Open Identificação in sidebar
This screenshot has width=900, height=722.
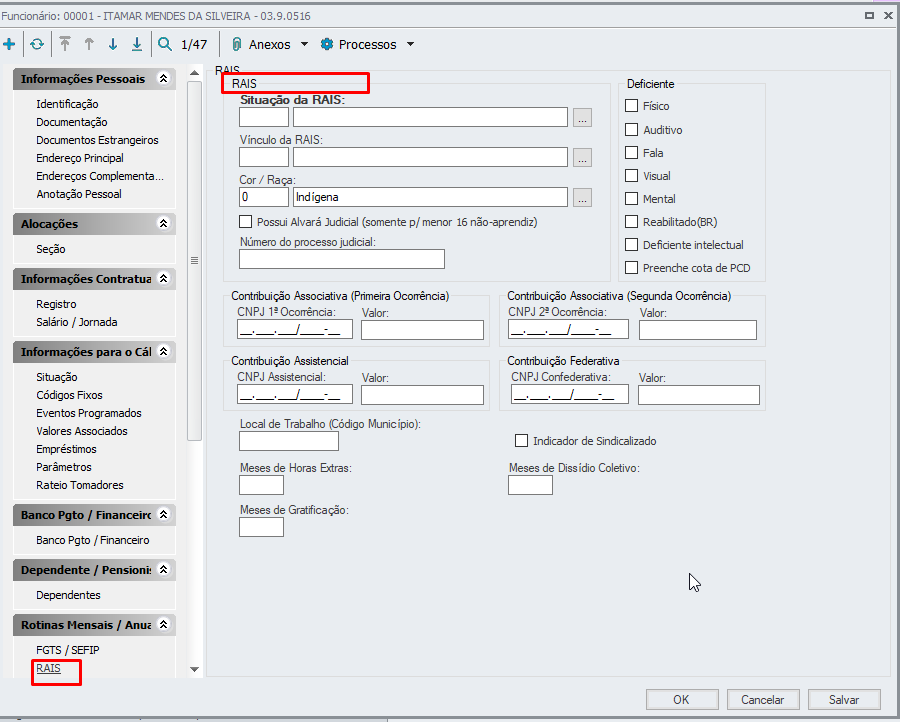tap(67, 104)
